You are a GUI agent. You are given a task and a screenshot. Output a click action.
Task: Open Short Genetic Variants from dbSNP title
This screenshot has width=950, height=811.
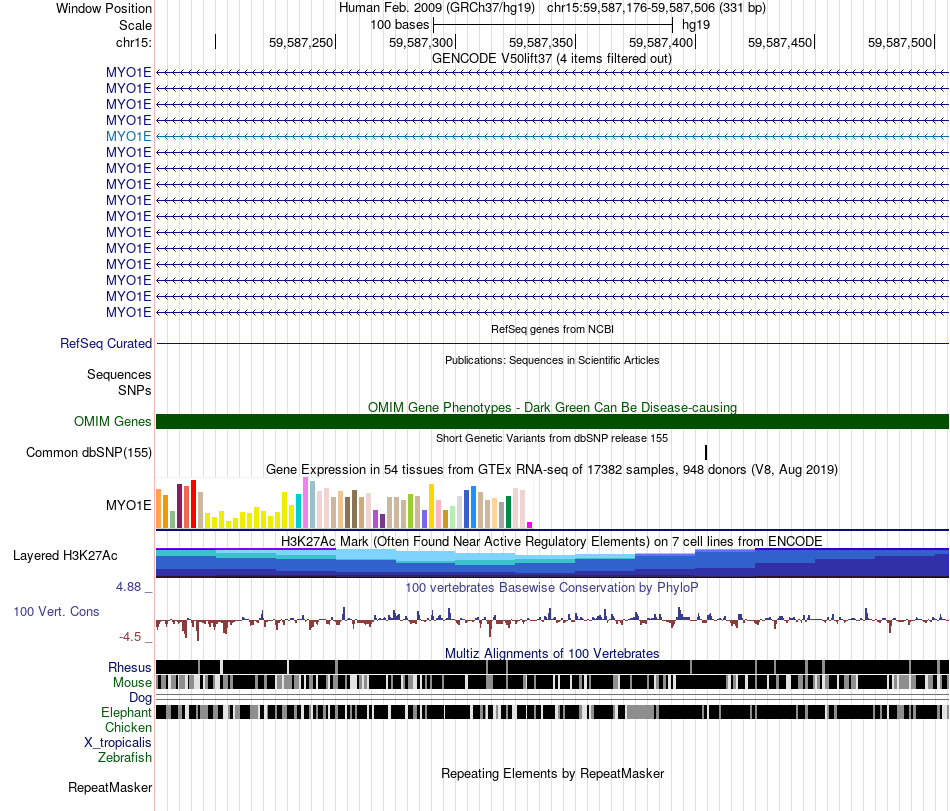[552, 438]
